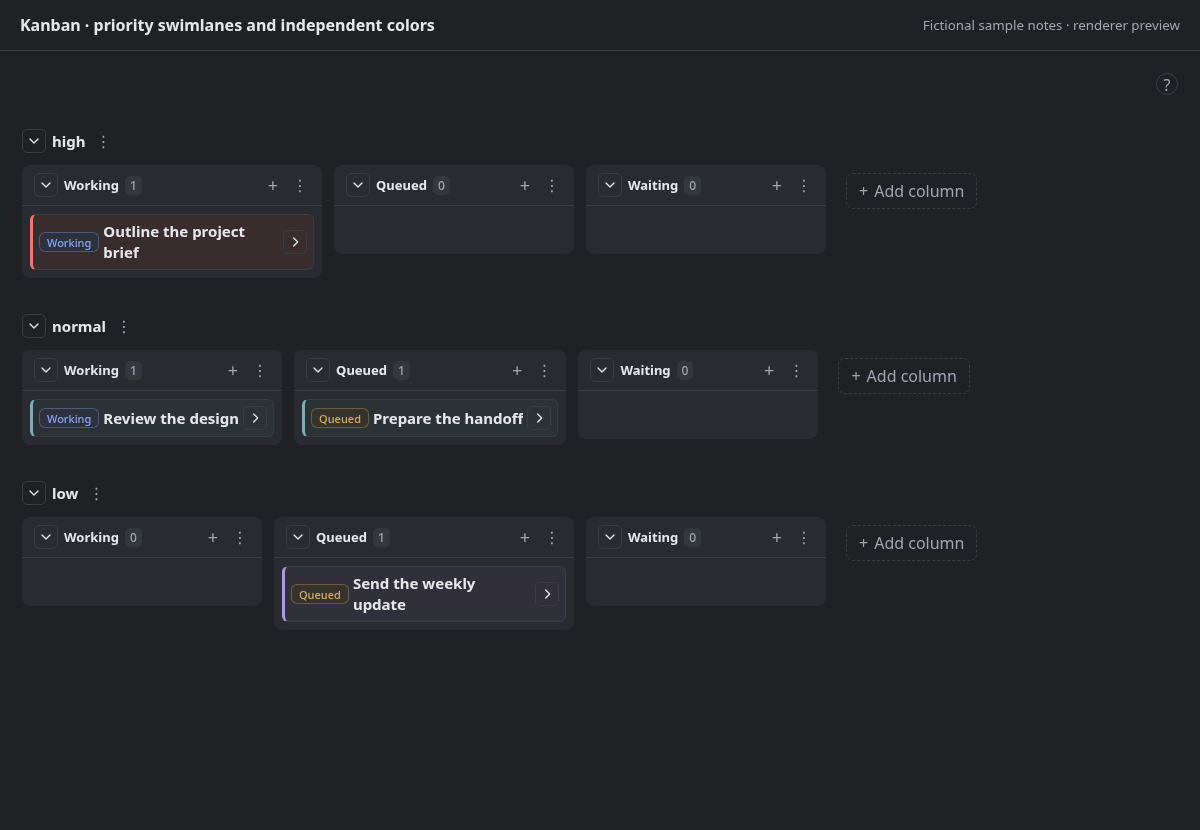
Task: Open the normal swimlane options menu
Action: (x=124, y=327)
